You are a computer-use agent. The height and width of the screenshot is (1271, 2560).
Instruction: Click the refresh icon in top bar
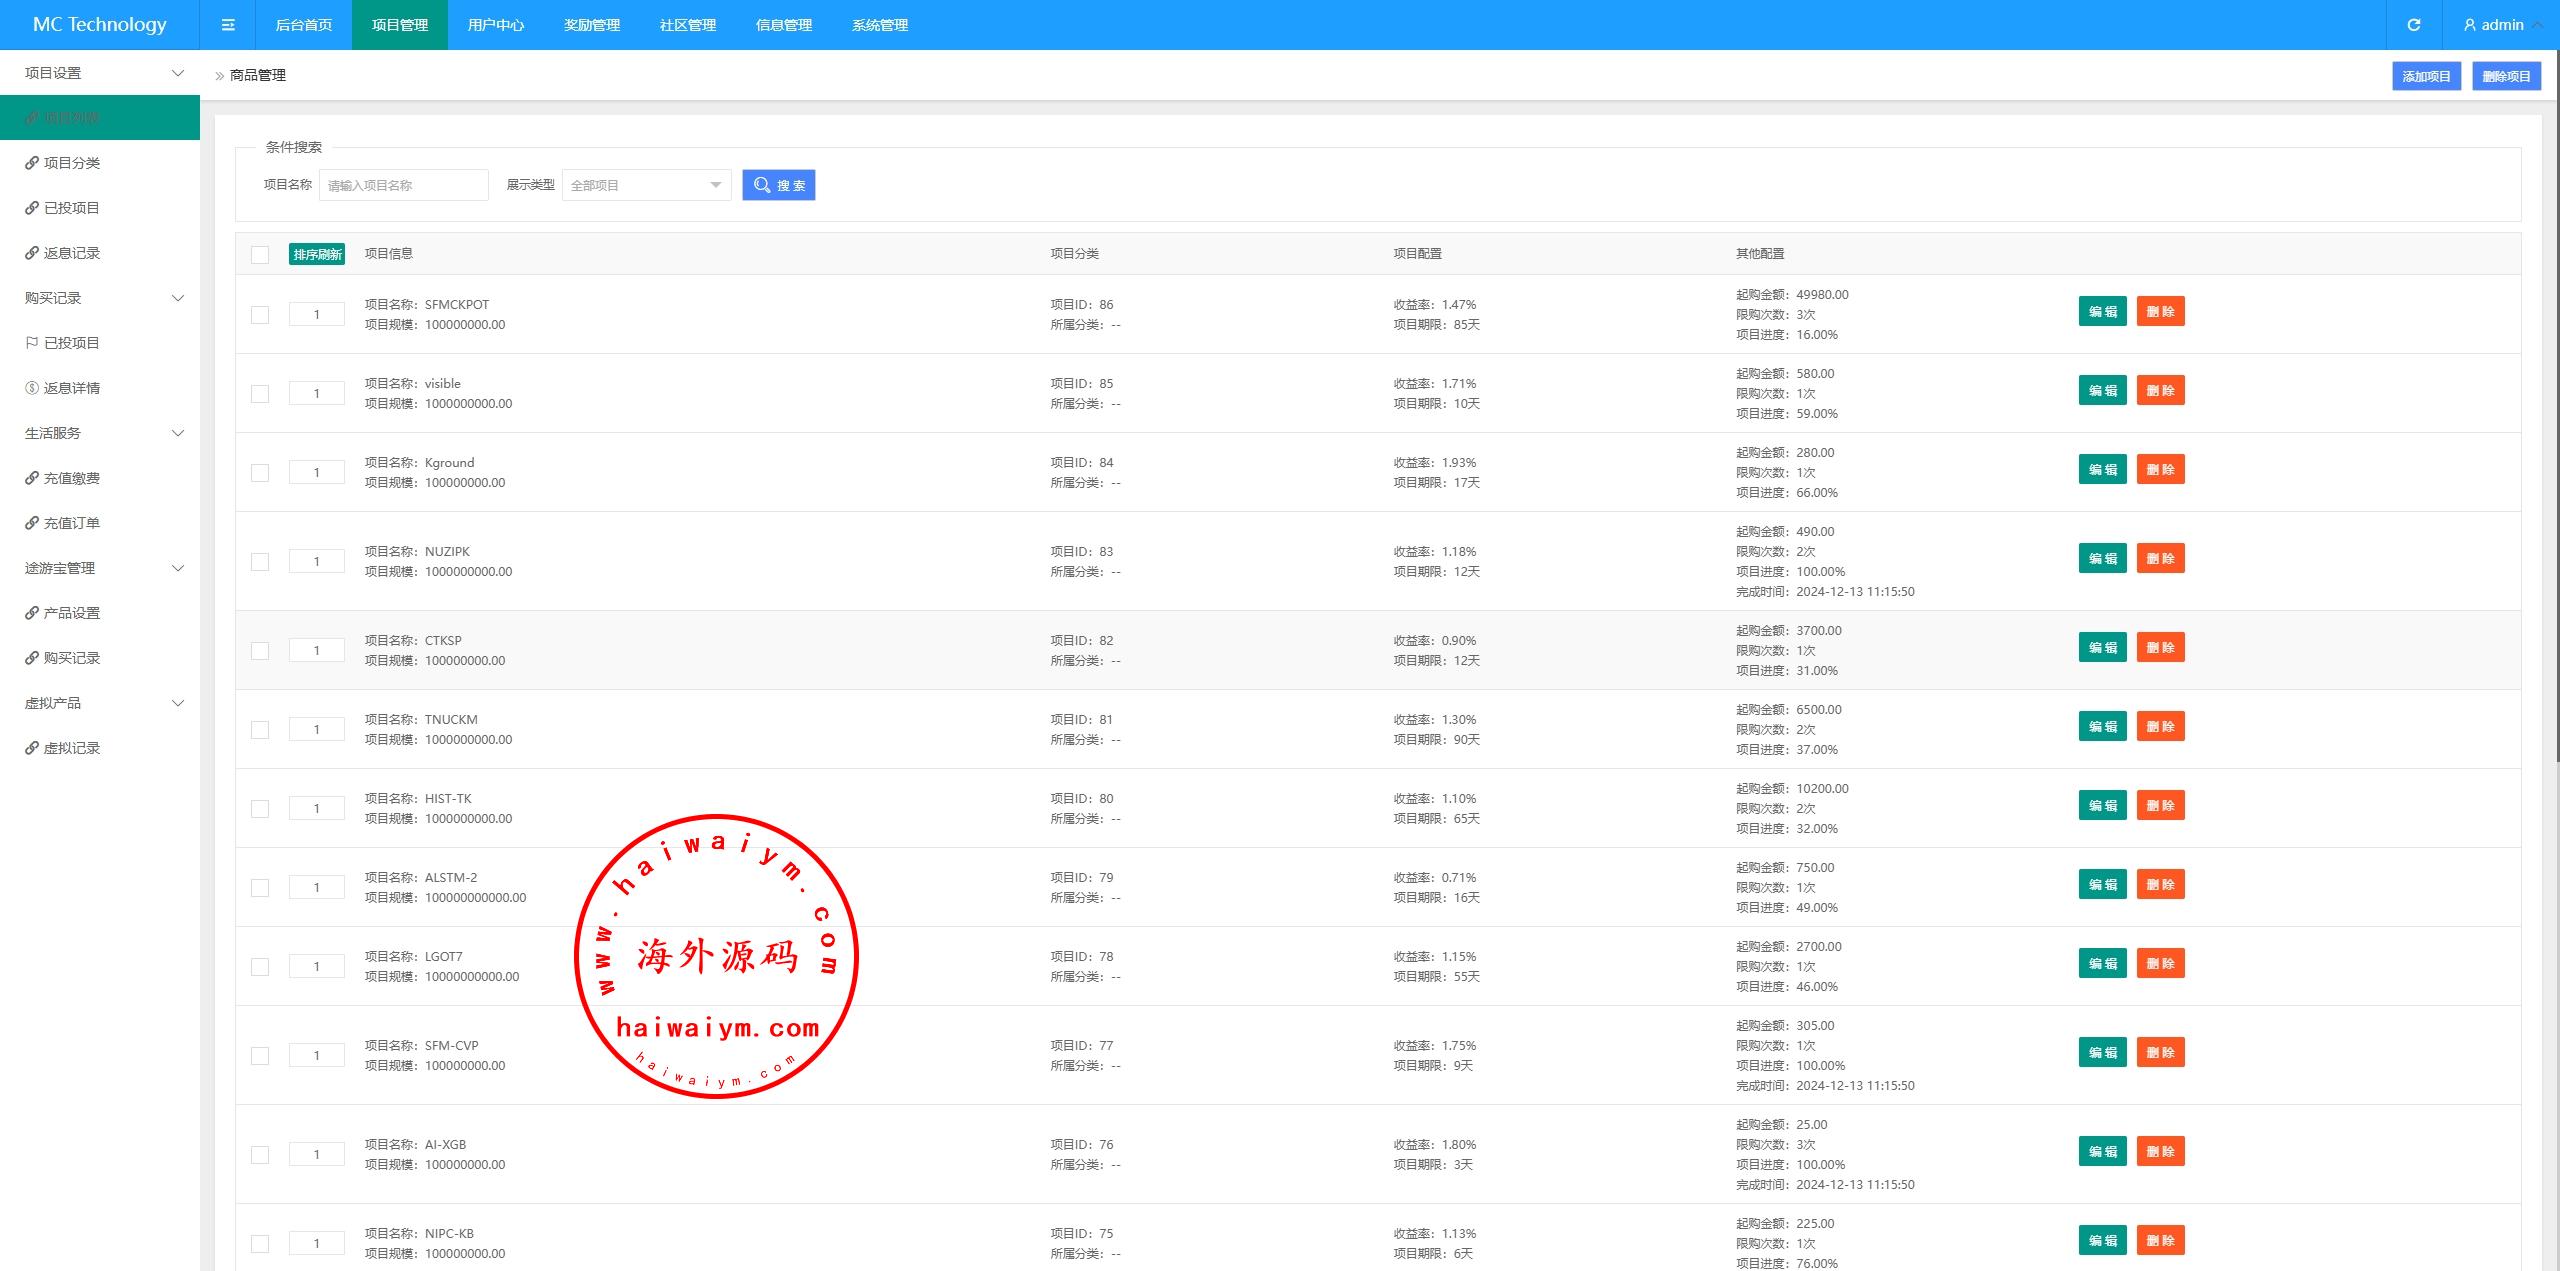pos(2413,25)
